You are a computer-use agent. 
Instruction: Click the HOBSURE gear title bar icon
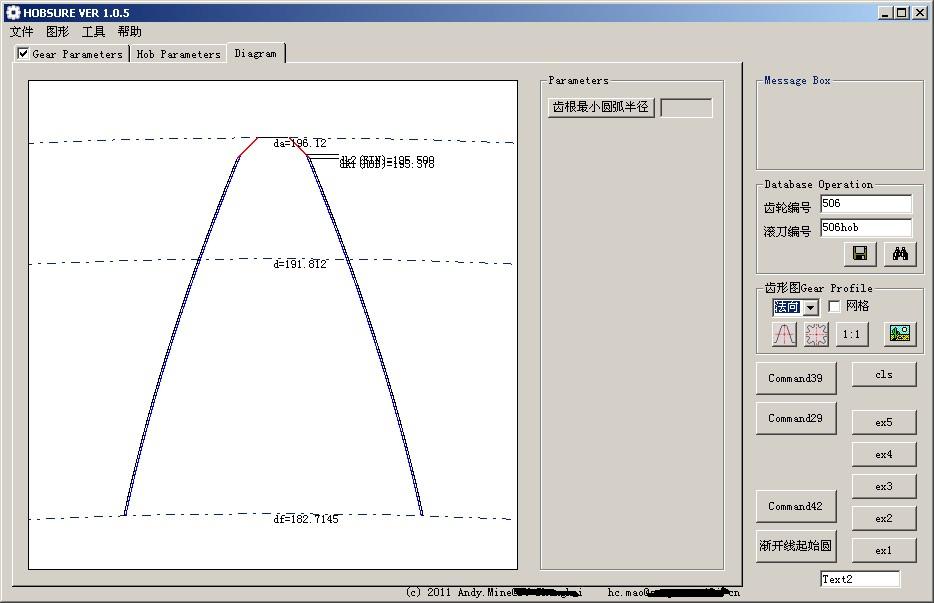tap(13, 13)
